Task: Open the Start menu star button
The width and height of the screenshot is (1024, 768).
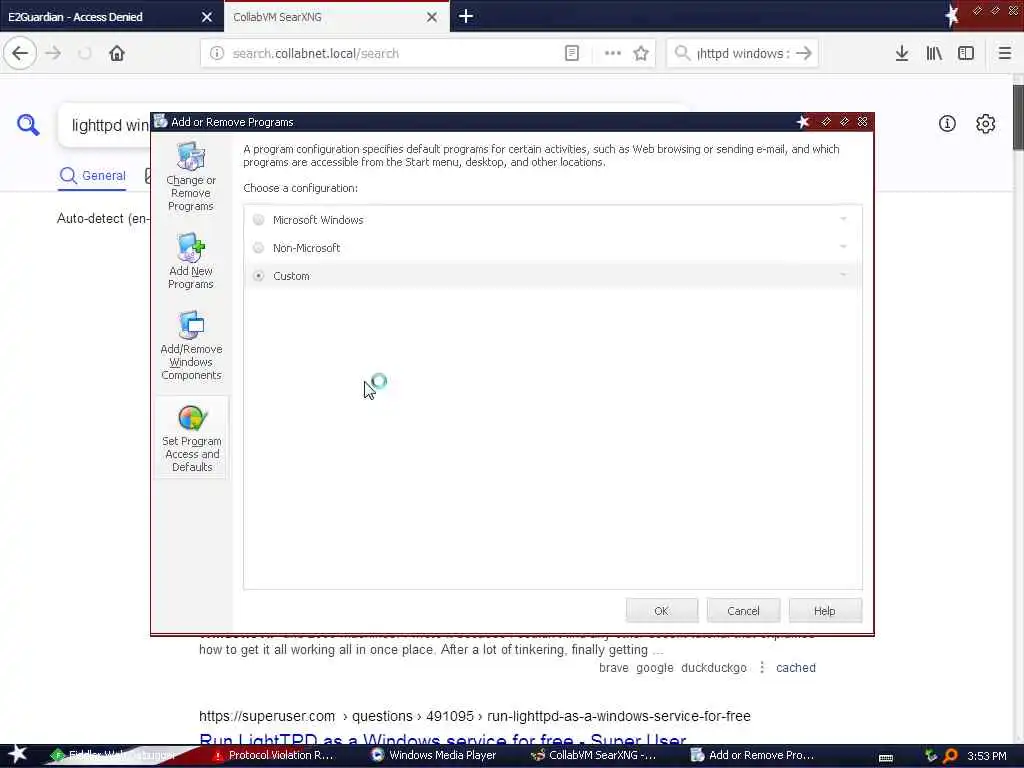Action: (x=17, y=754)
